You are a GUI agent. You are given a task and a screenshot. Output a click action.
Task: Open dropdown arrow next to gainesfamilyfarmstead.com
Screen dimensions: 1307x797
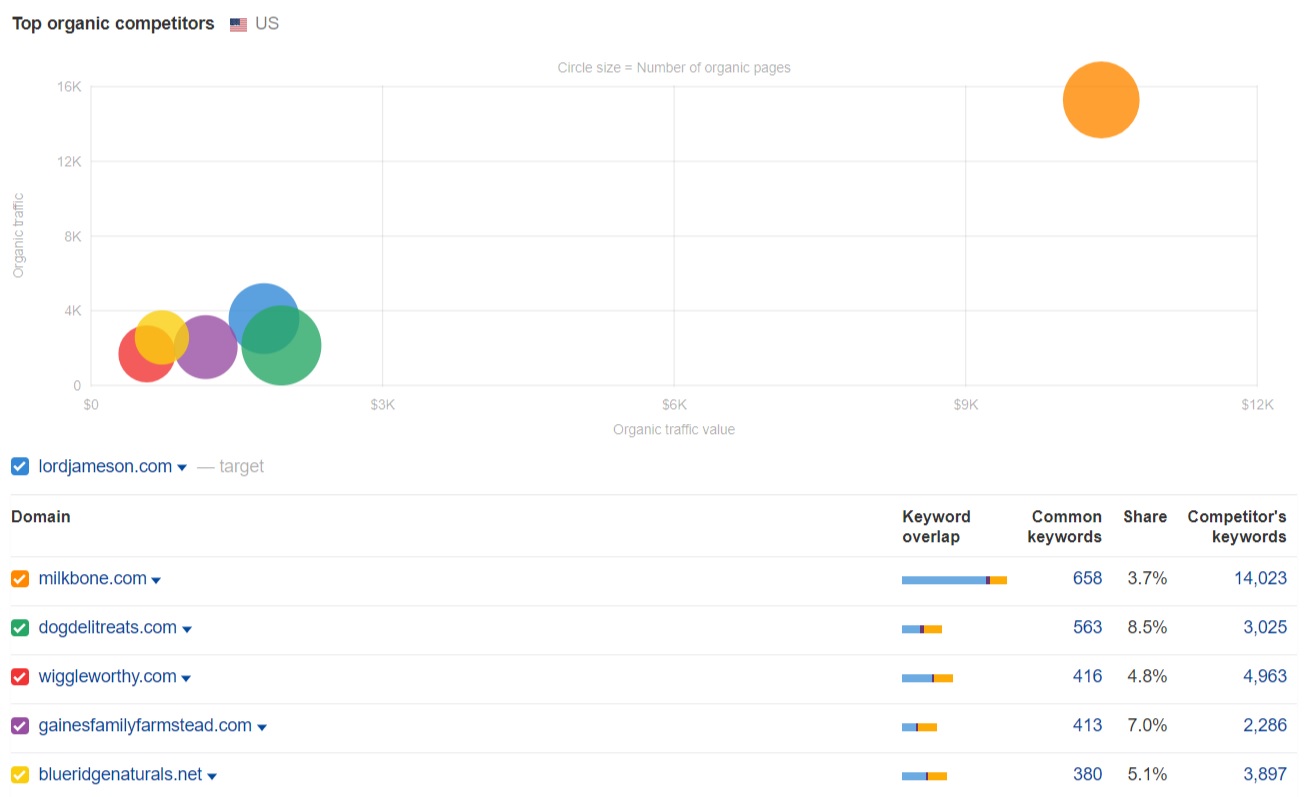[x=262, y=727]
